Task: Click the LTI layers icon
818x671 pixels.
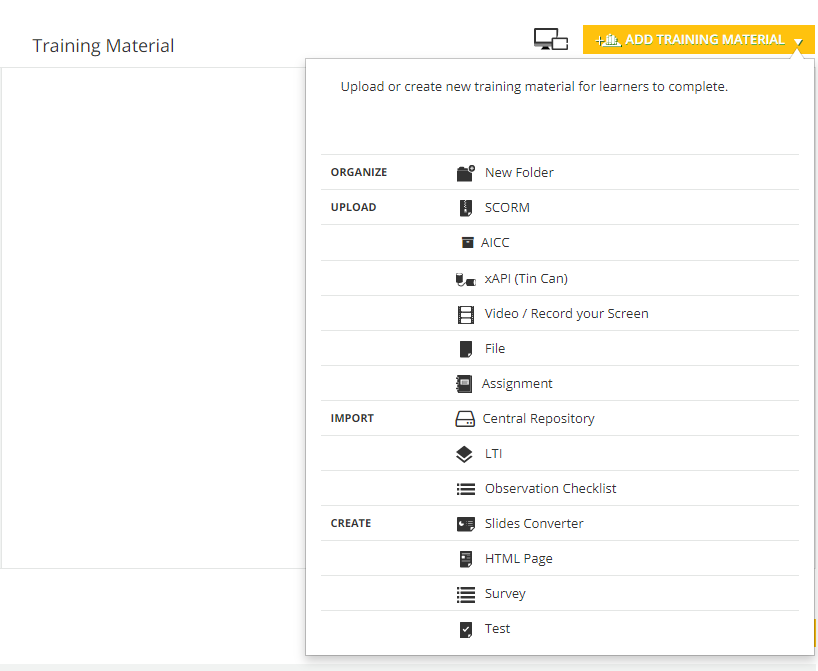Action: click(x=464, y=454)
